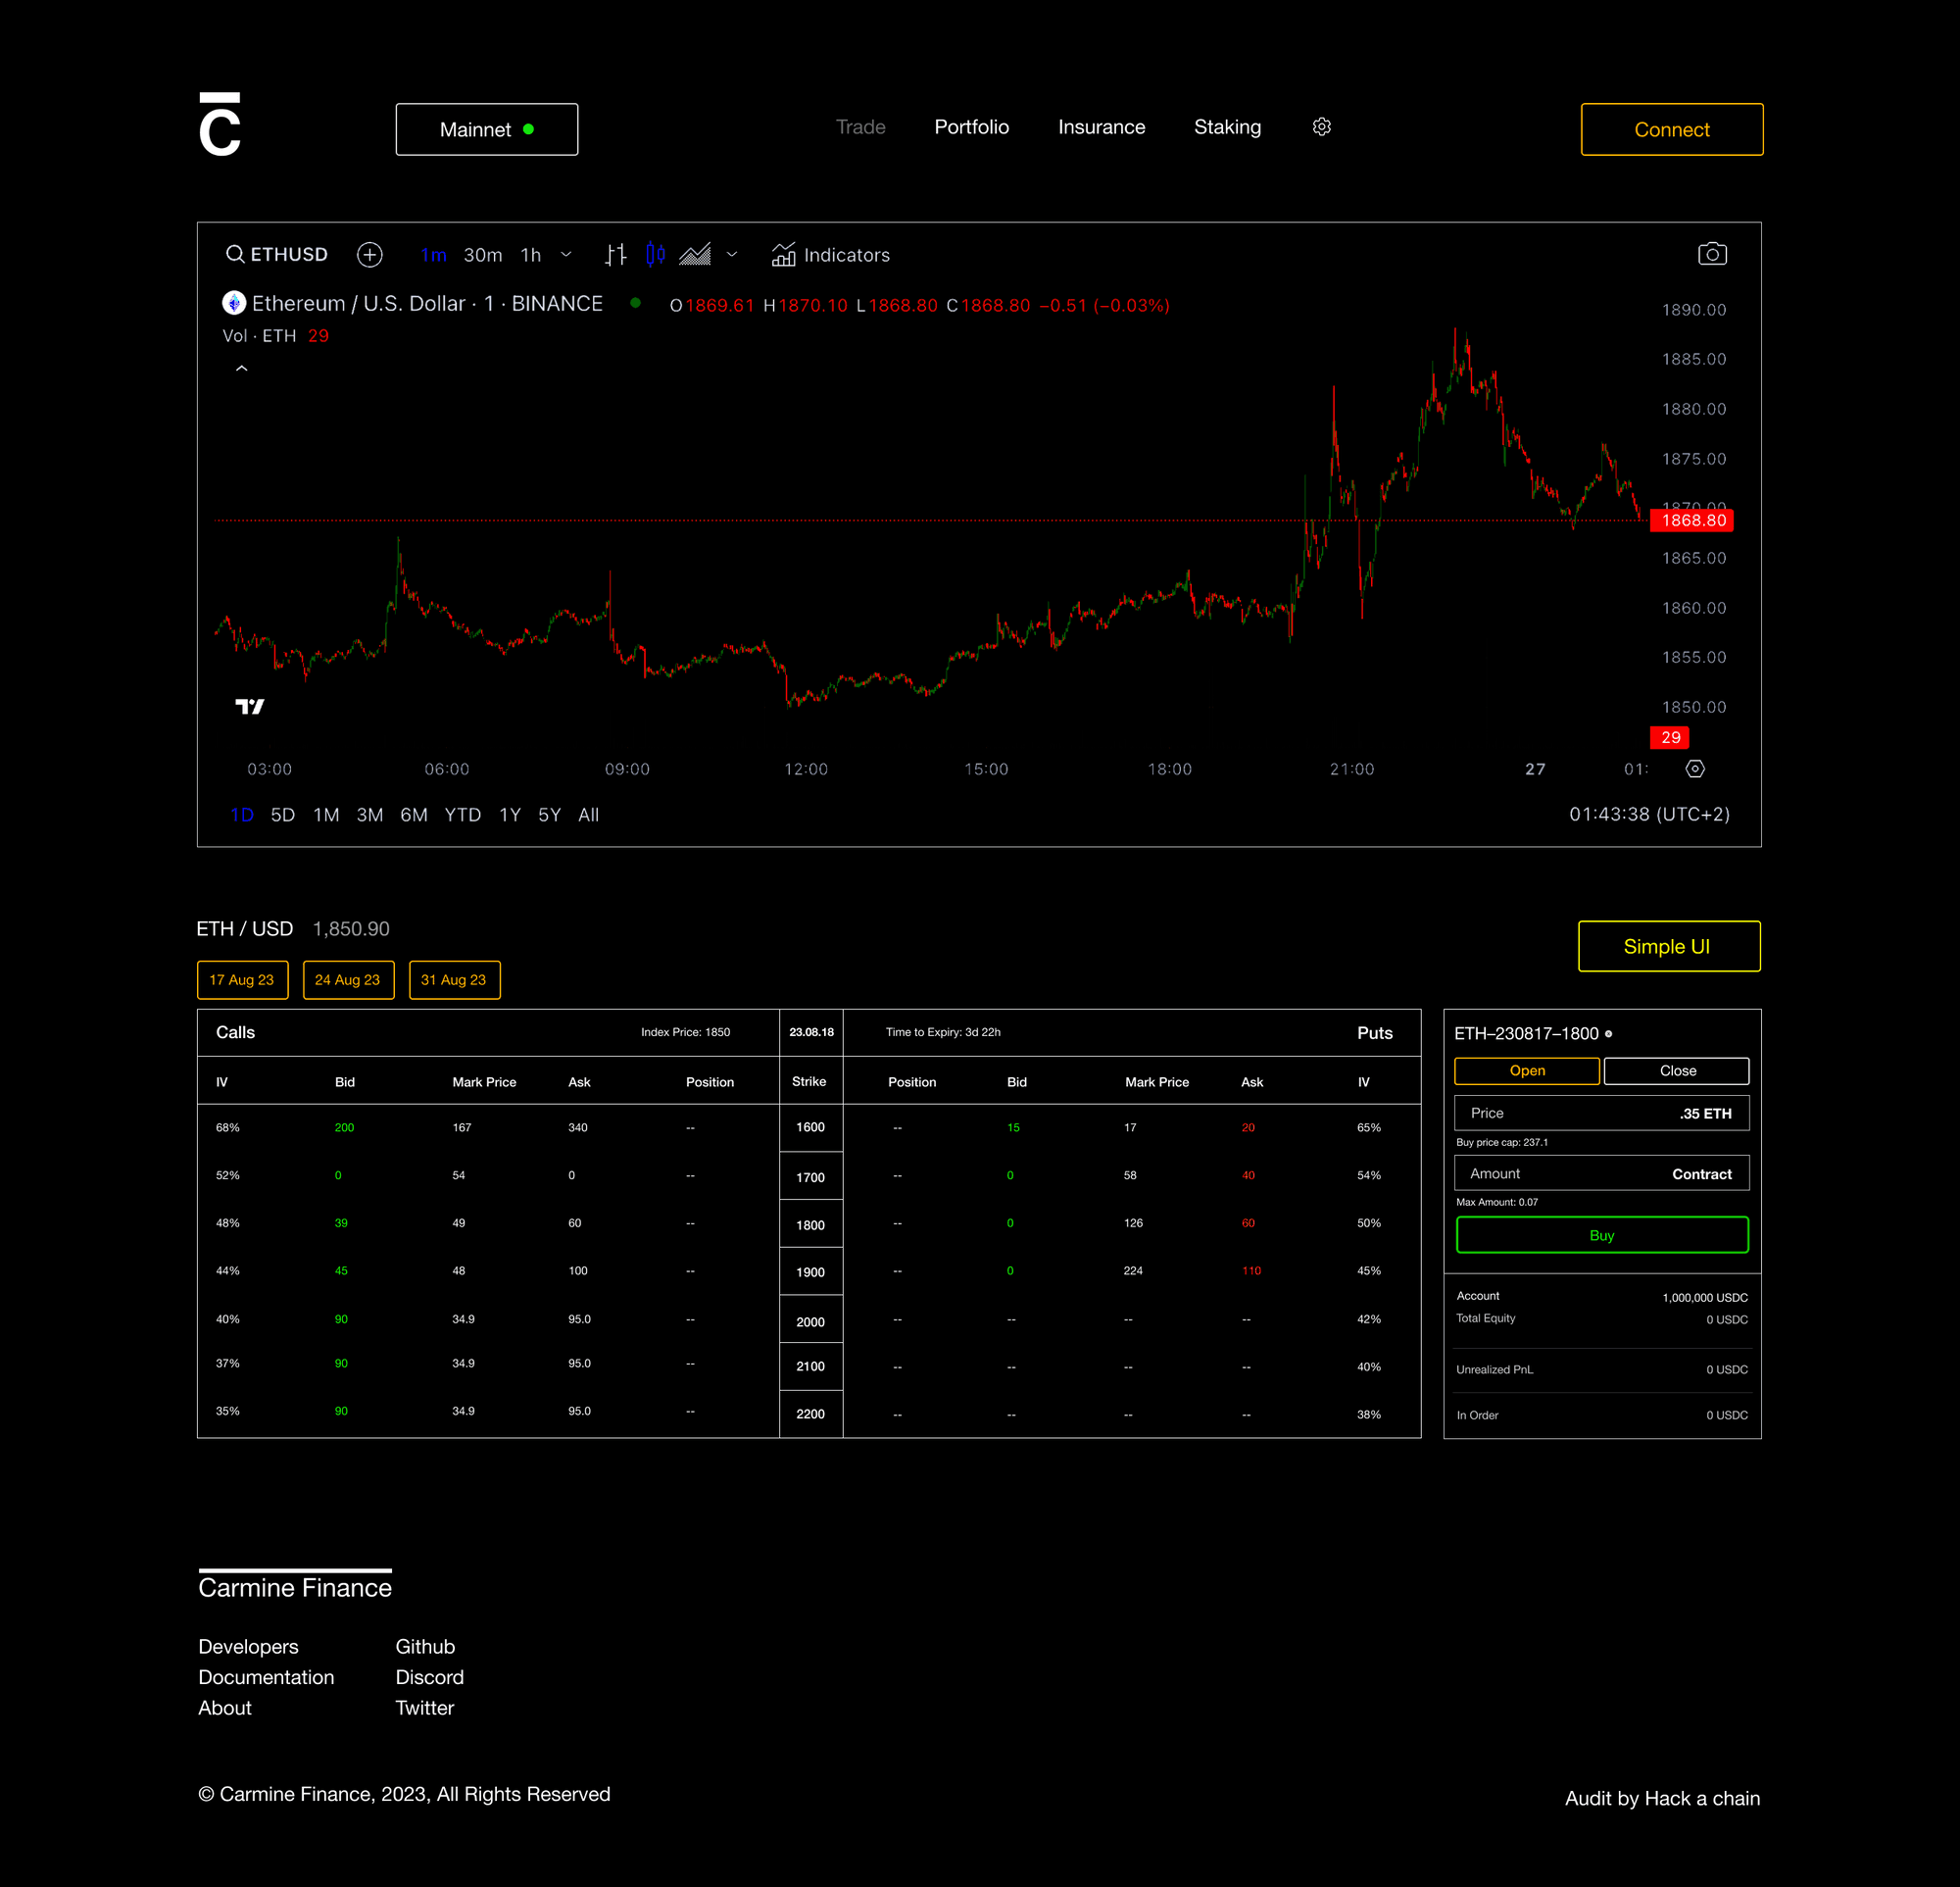Select the candlestick chart style icon
Image resolution: width=1960 pixels, height=1887 pixels.
click(x=656, y=254)
